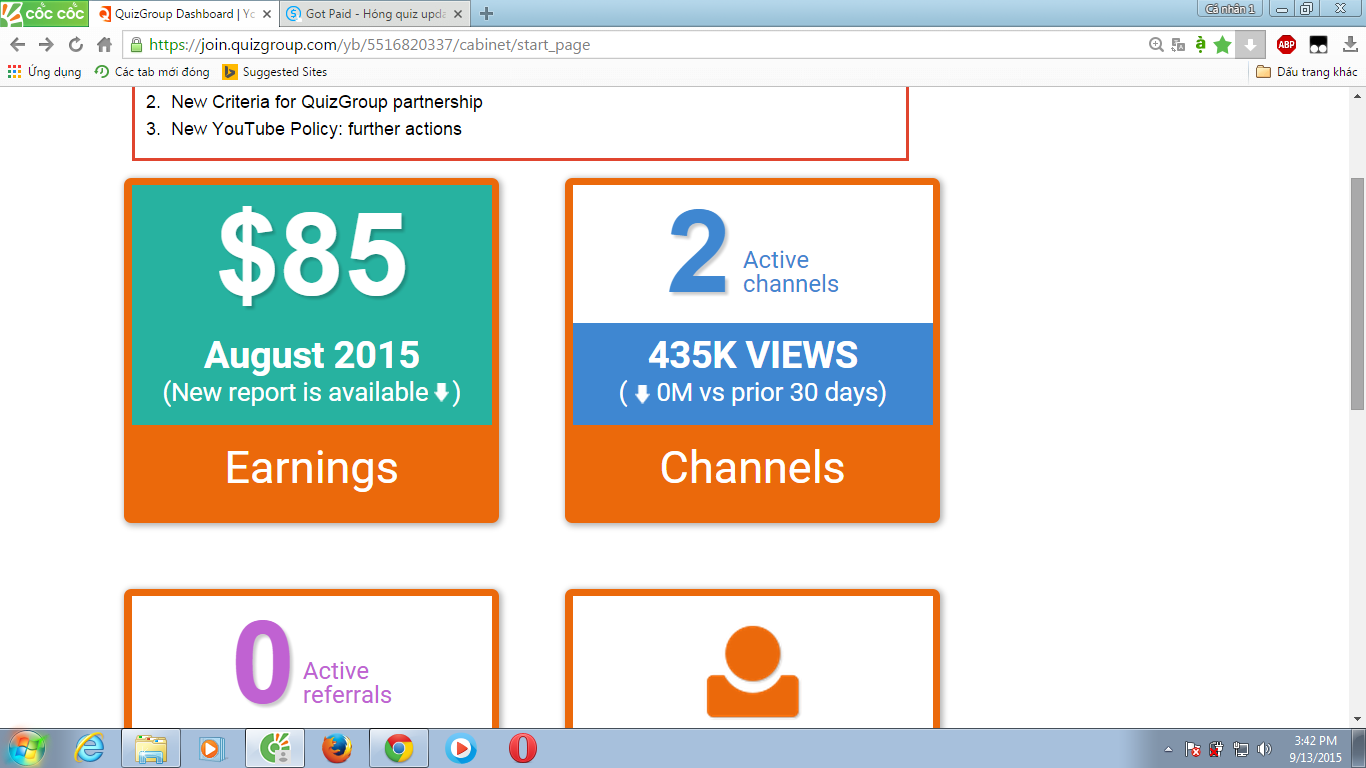Click the page vertical scrollbar thumb
This screenshot has width=1366, height=768.
(x=1357, y=294)
